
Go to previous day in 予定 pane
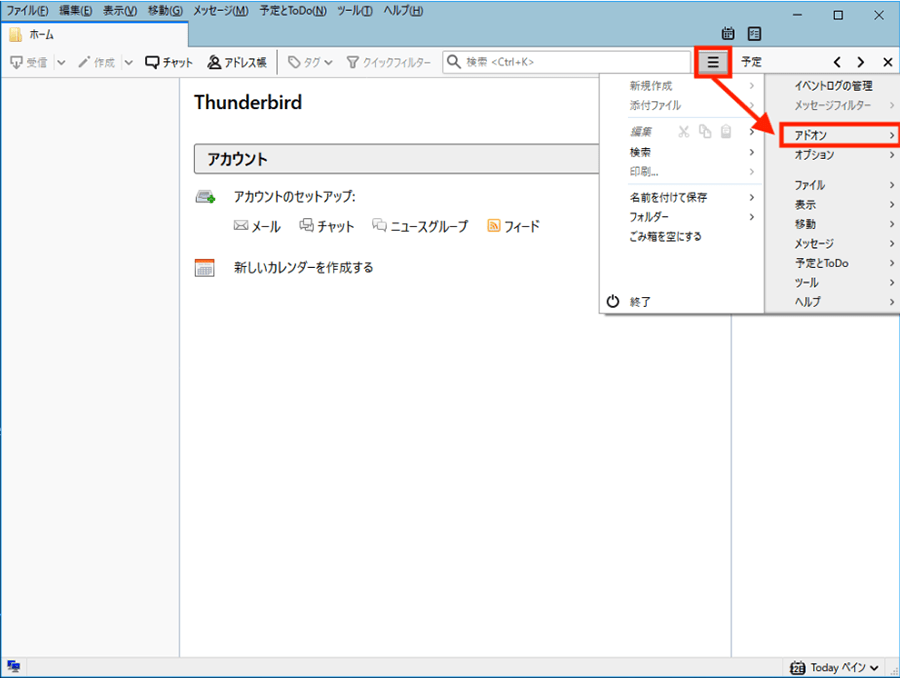pyautogui.click(x=837, y=62)
